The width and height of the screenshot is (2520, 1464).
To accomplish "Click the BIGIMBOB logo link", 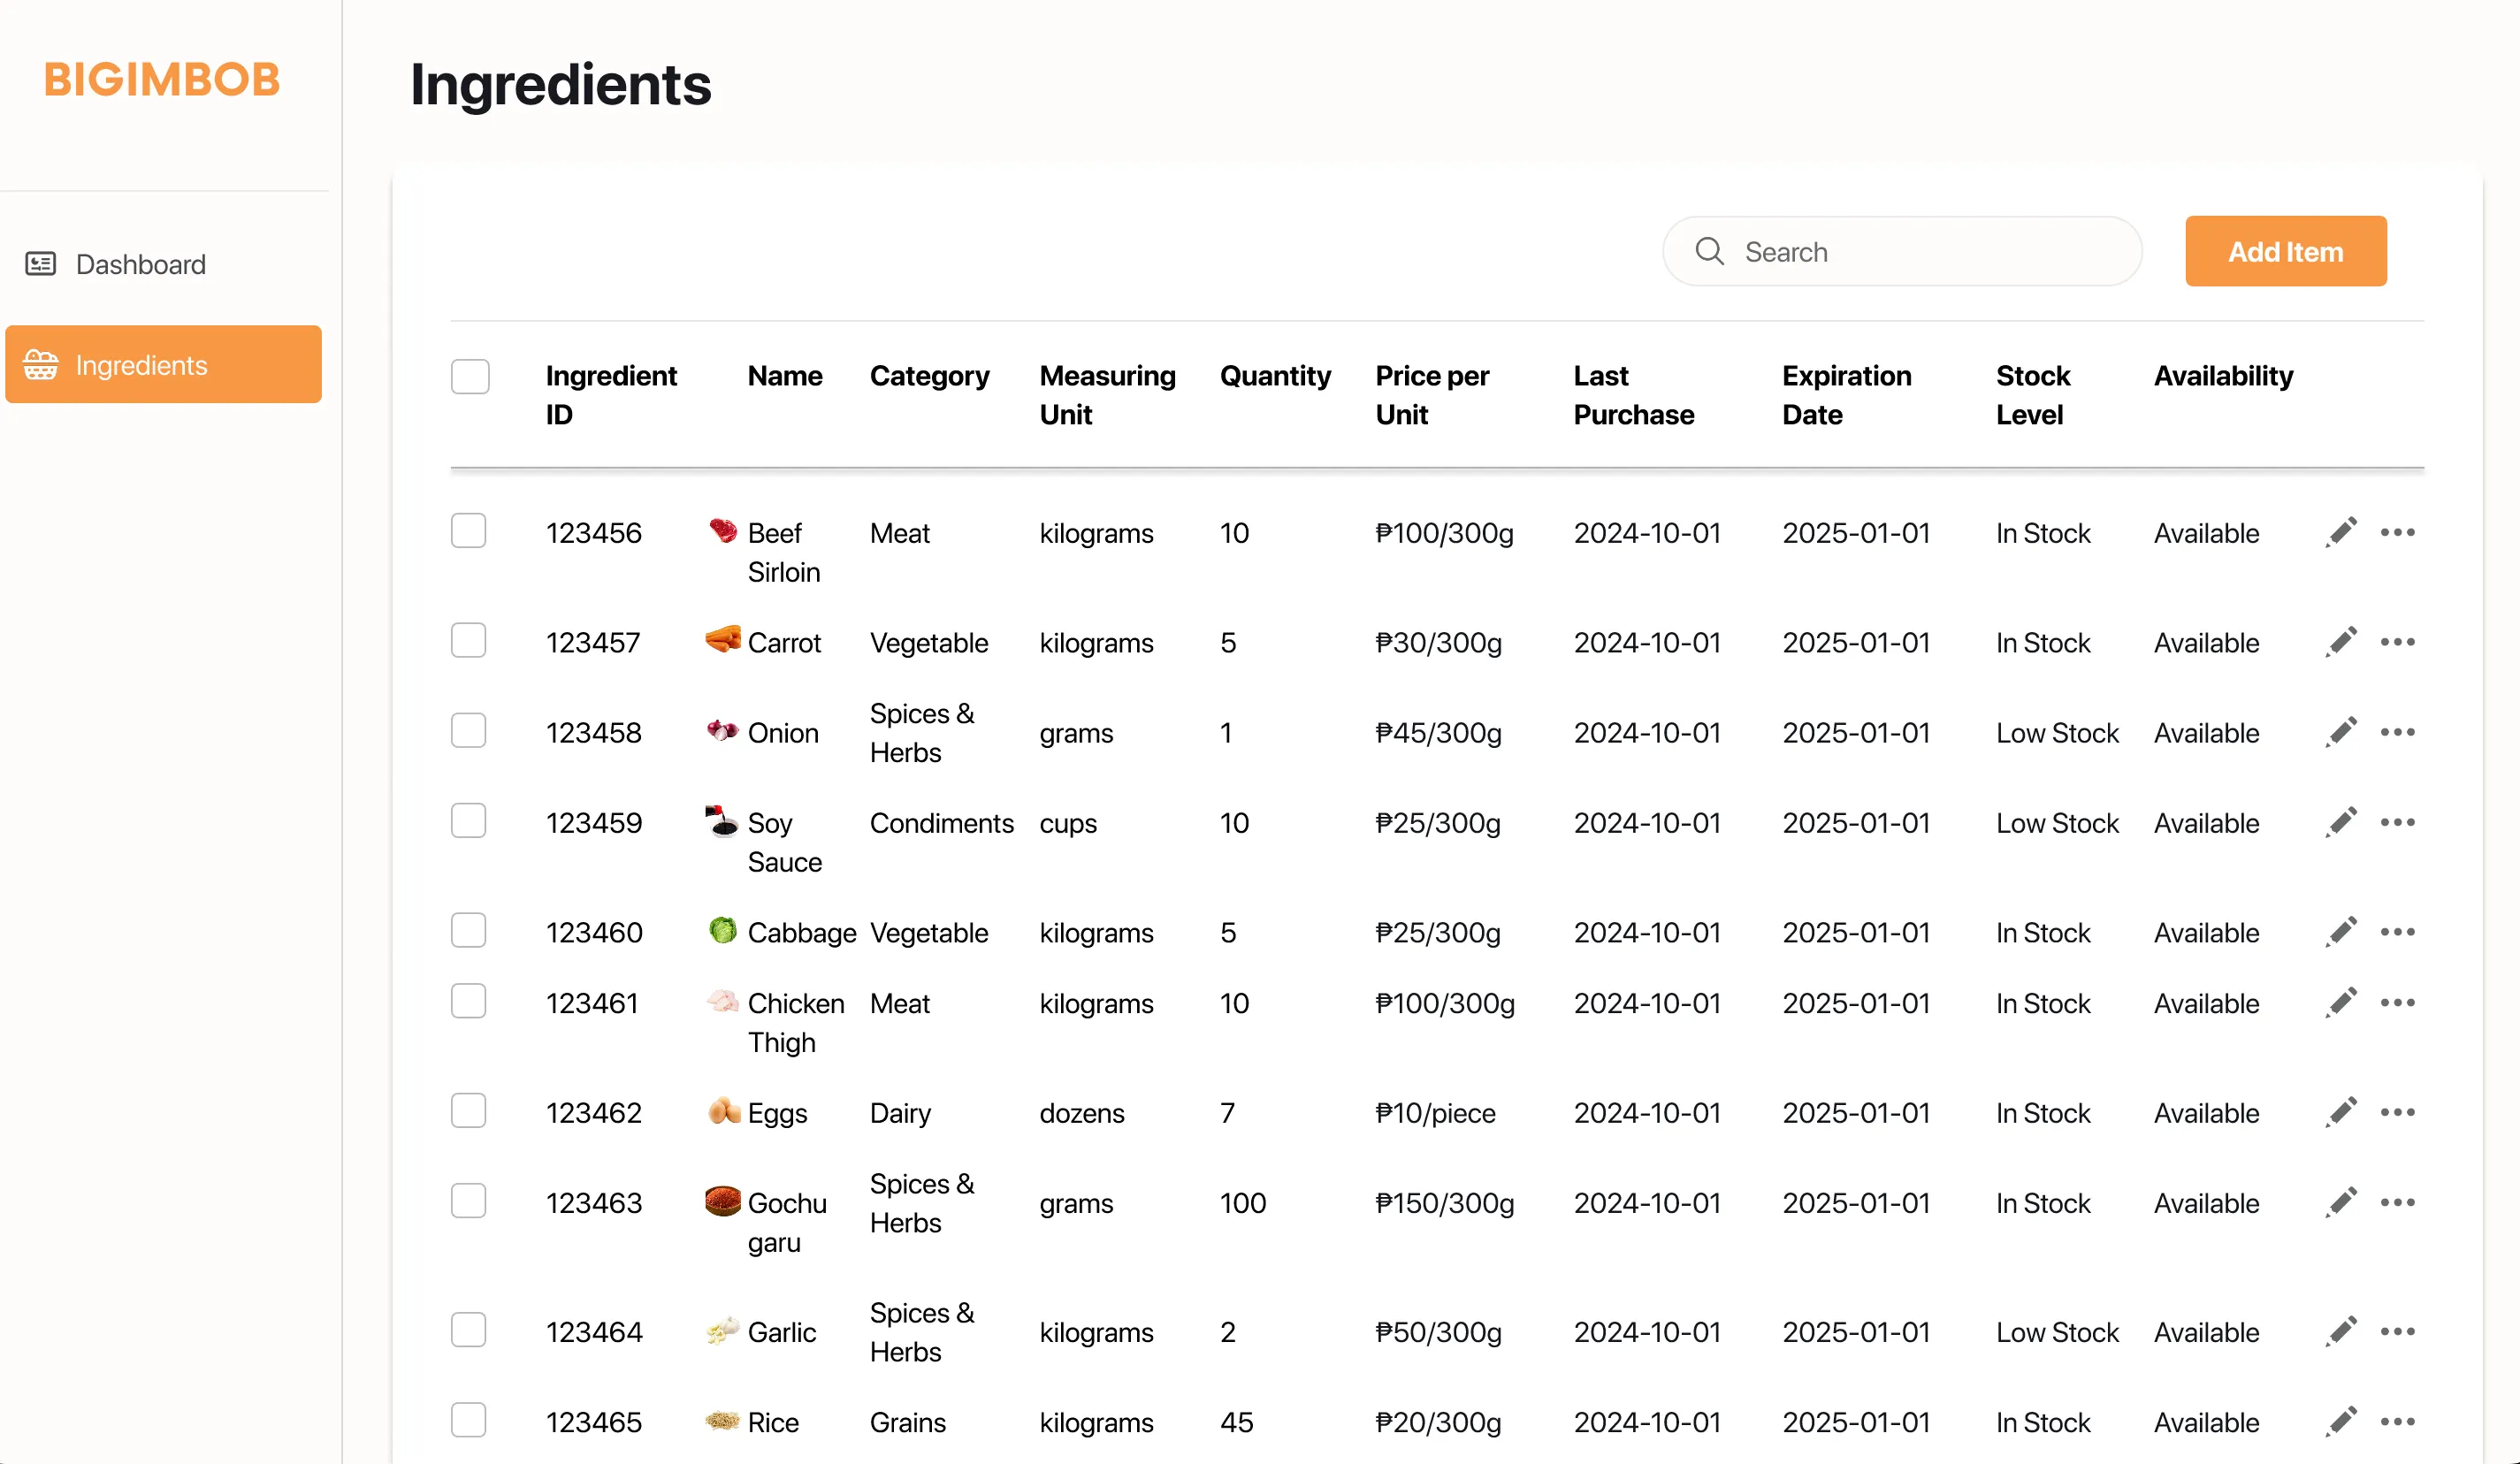I will tap(162, 80).
